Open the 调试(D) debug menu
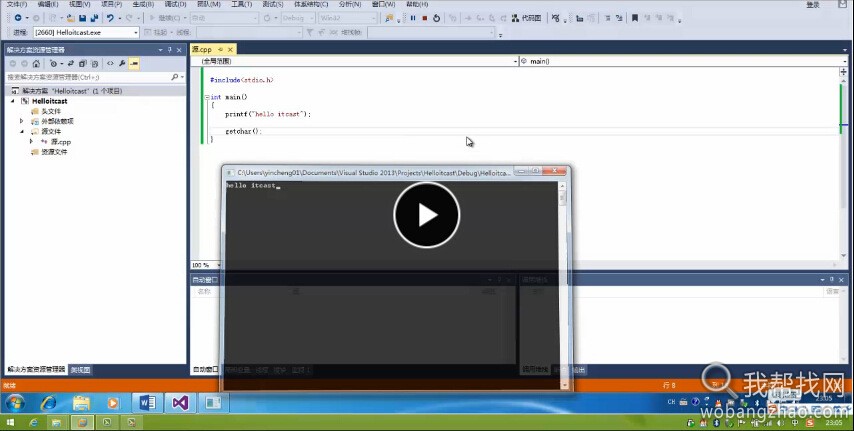 175,4
